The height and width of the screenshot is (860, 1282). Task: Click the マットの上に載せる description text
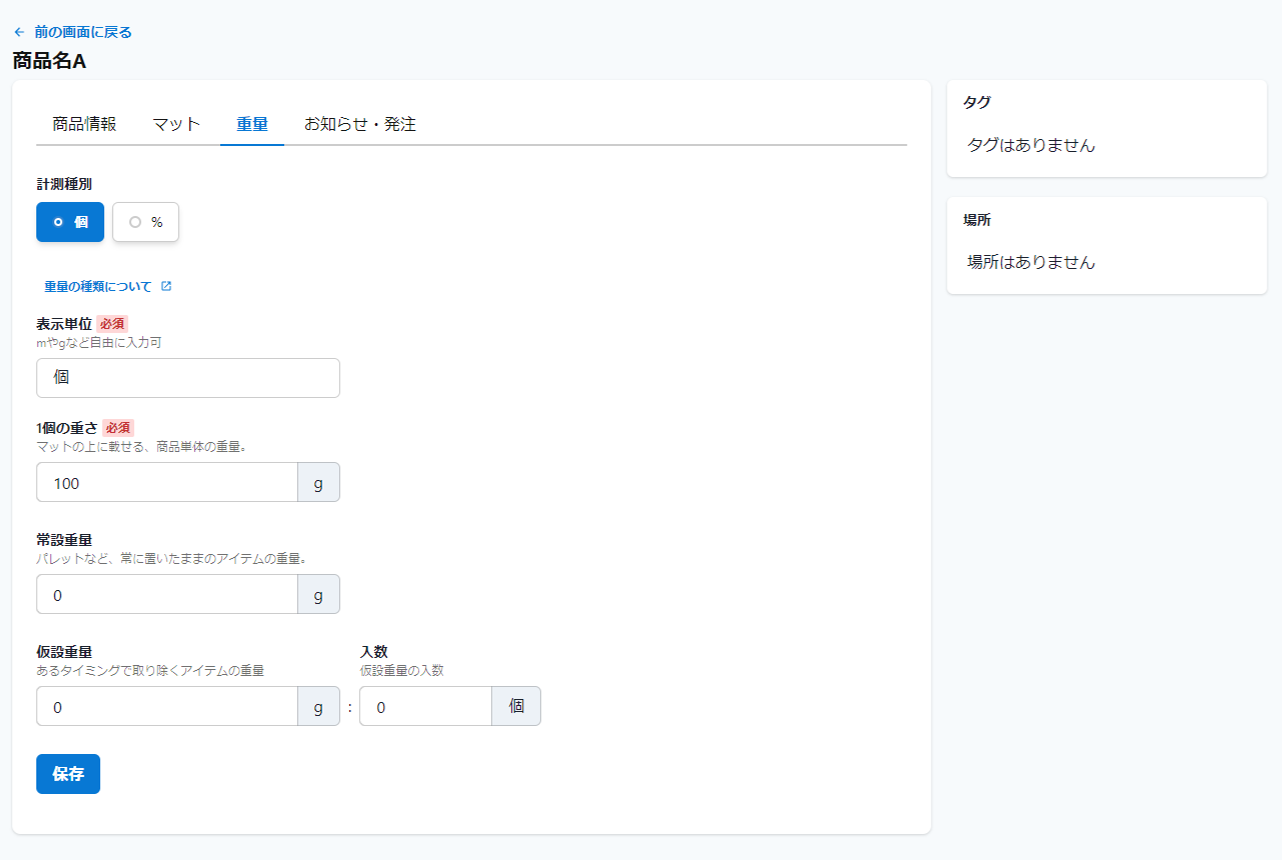pyautogui.click(x=141, y=447)
